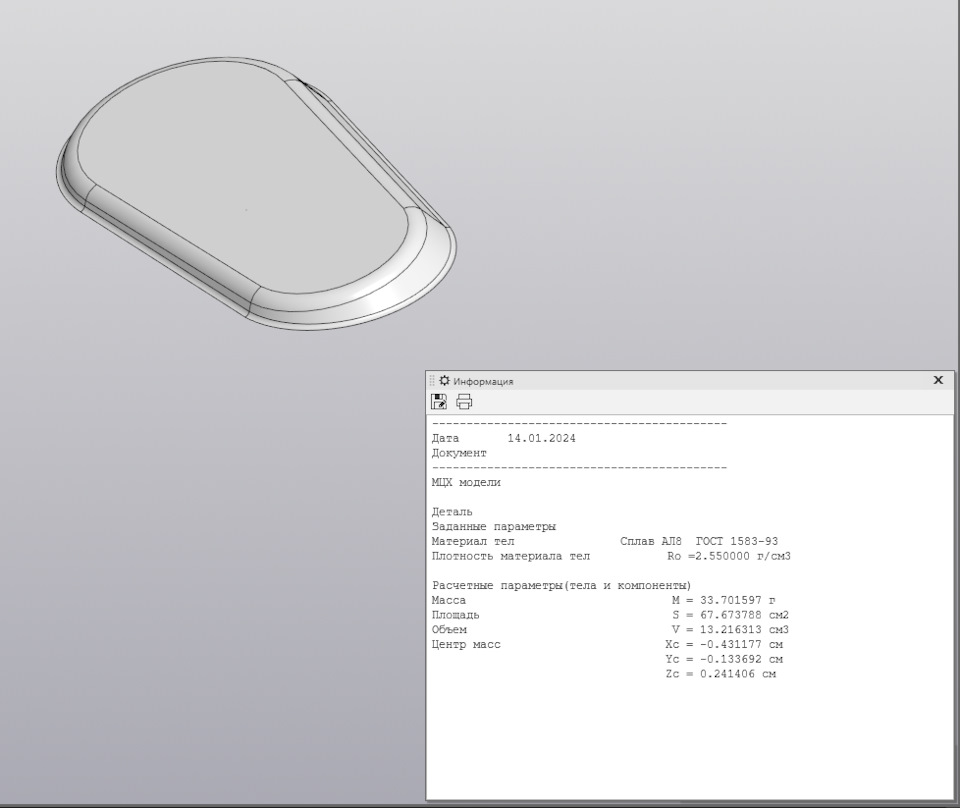Click the Информация panel title
Image resolution: width=960 pixels, height=808 pixels.
click(483, 381)
